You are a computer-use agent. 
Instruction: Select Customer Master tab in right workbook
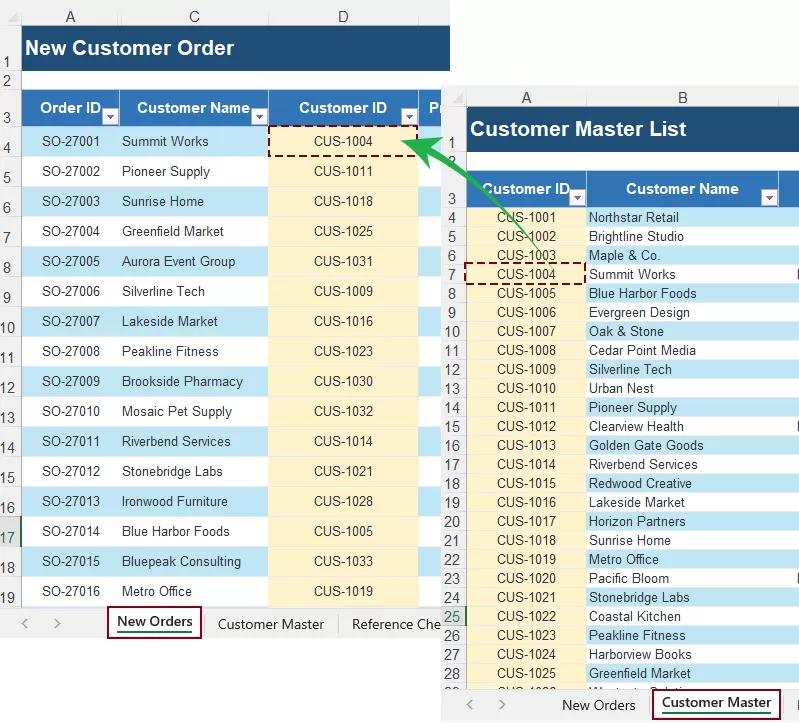716,703
